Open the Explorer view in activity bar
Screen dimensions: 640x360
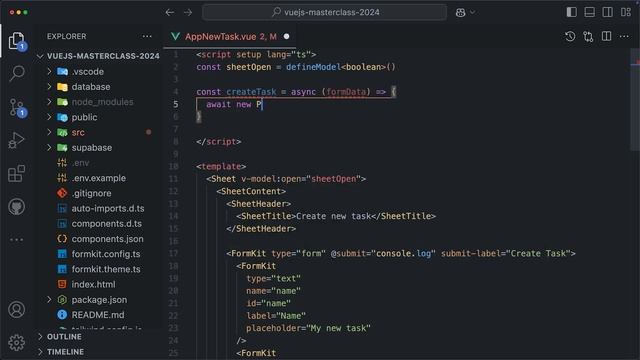(x=16, y=41)
